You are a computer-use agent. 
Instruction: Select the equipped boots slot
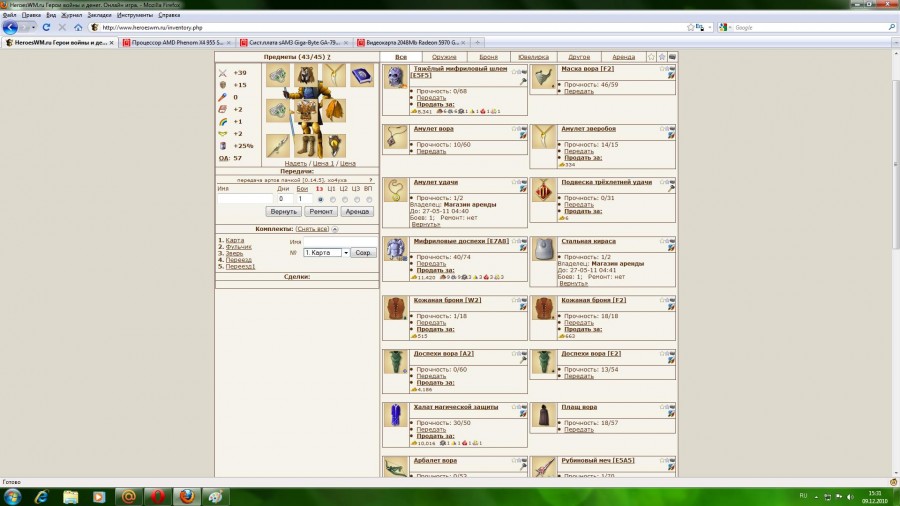(x=306, y=145)
